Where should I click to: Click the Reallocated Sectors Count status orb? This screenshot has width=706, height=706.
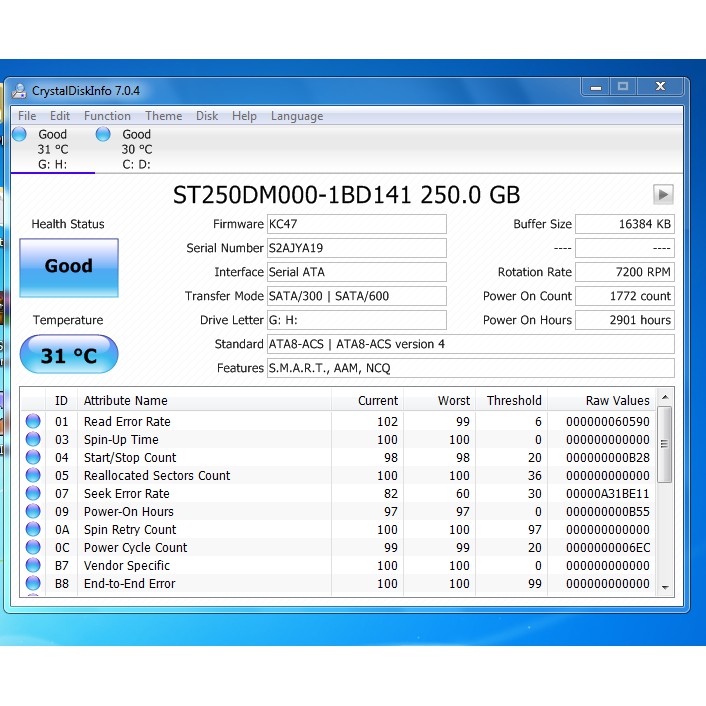(33, 476)
